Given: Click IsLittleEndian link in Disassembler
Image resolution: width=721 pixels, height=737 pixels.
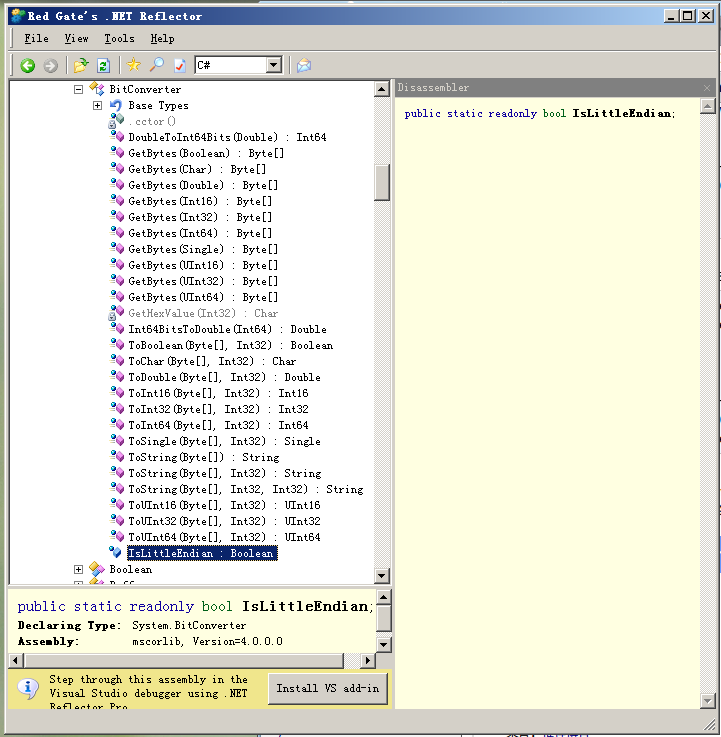Looking at the screenshot, I should (621, 113).
